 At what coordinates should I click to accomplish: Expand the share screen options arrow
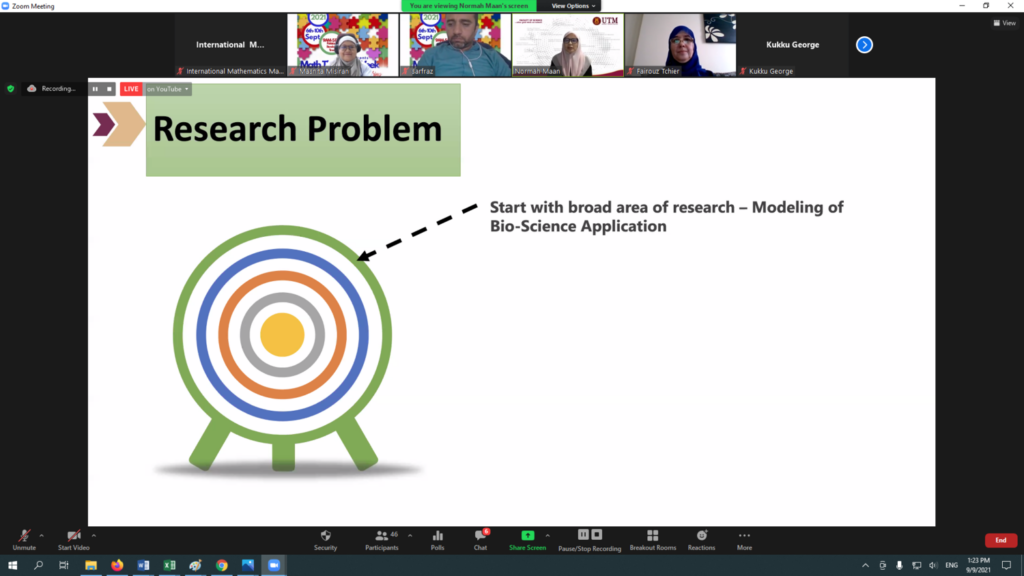point(547,536)
